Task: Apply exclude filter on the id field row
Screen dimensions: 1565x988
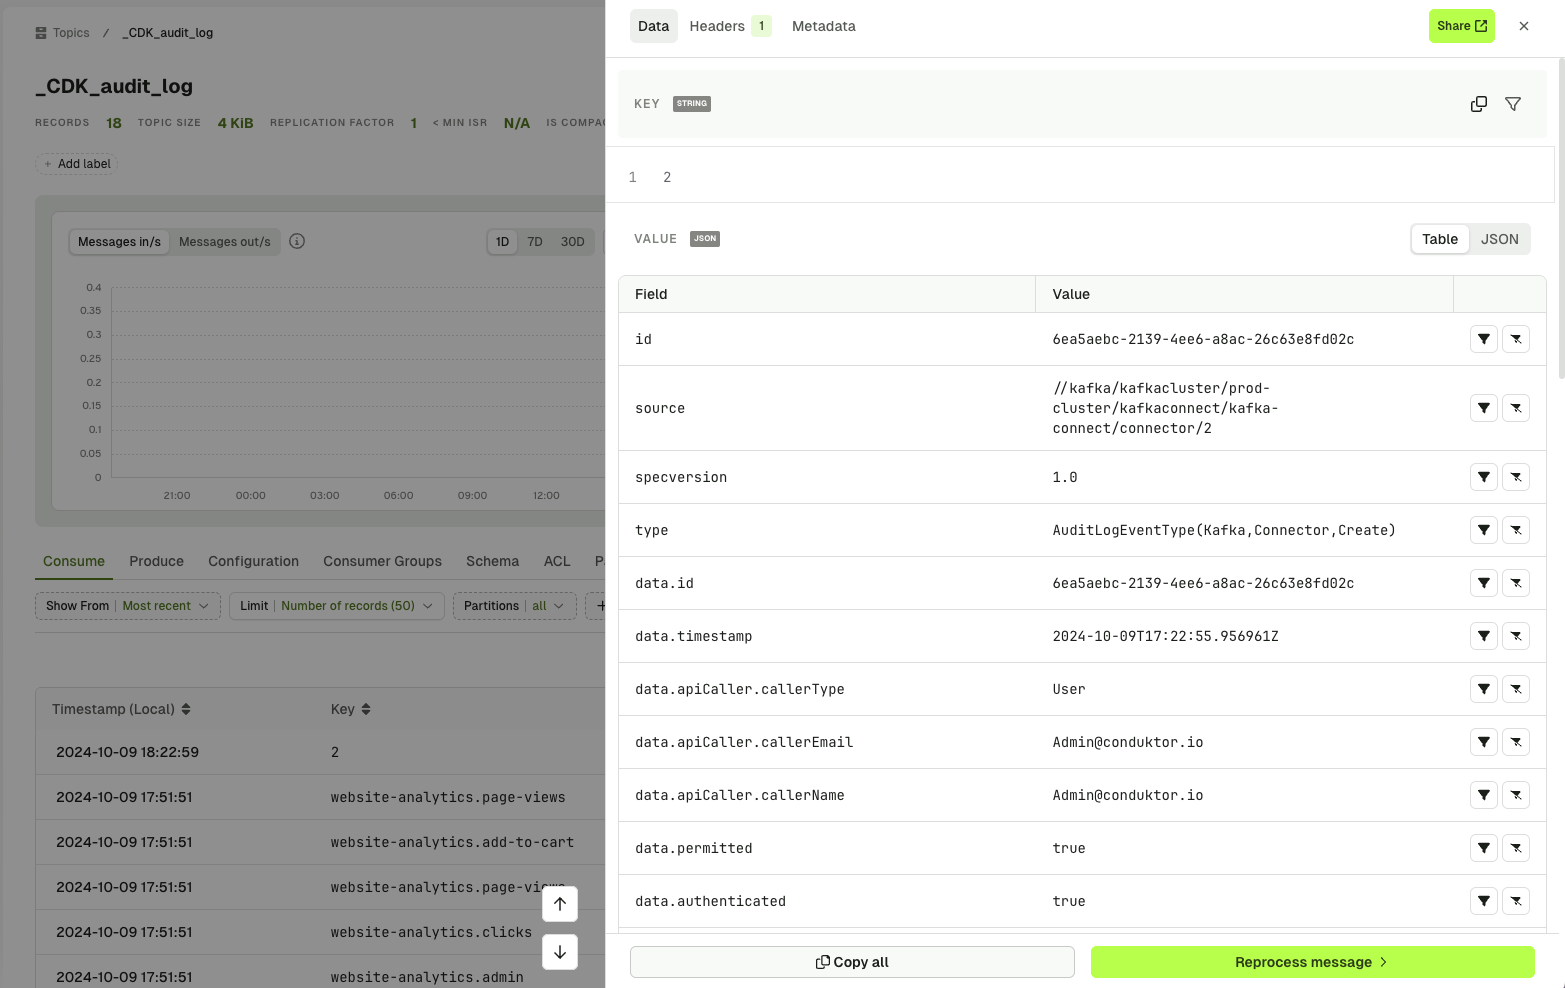Action: (x=1516, y=339)
